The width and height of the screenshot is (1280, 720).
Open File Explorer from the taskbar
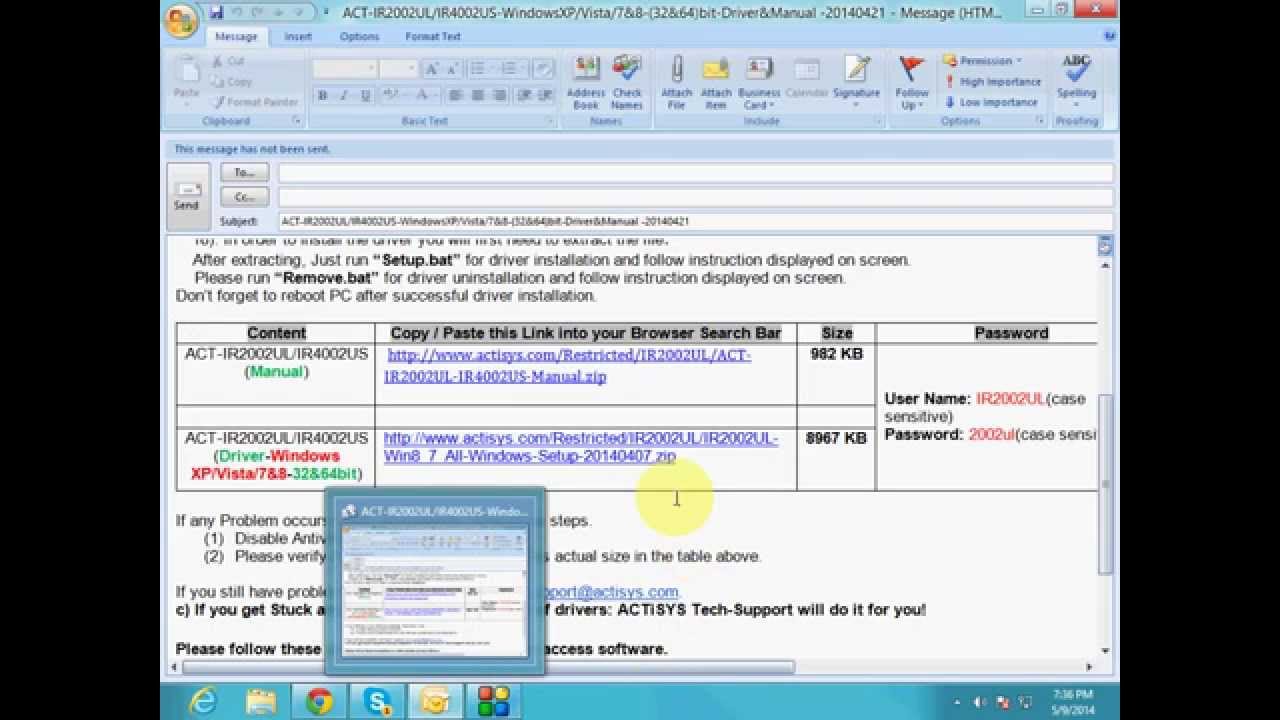pyautogui.click(x=261, y=701)
